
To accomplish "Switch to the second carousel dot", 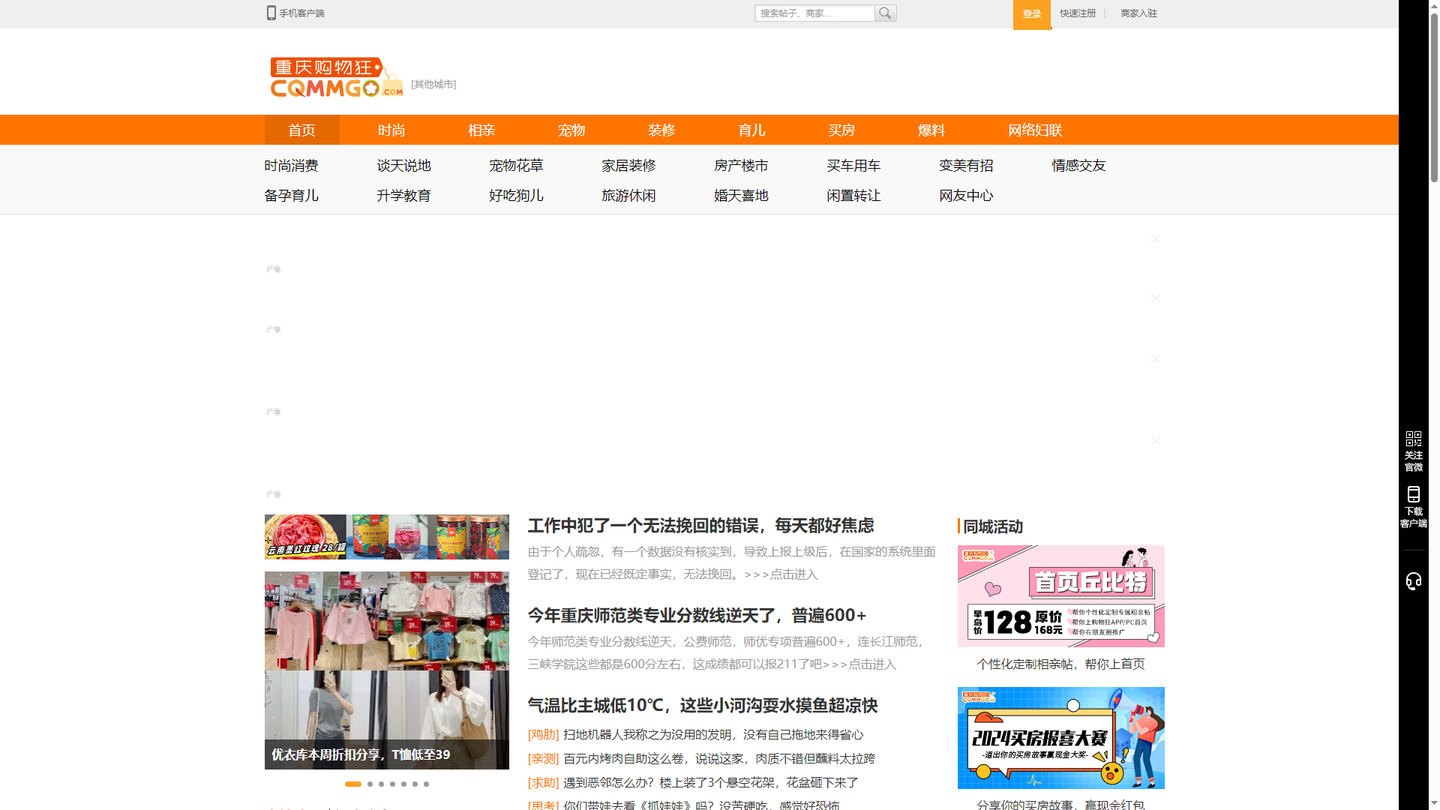I will click(x=370, y=784).
